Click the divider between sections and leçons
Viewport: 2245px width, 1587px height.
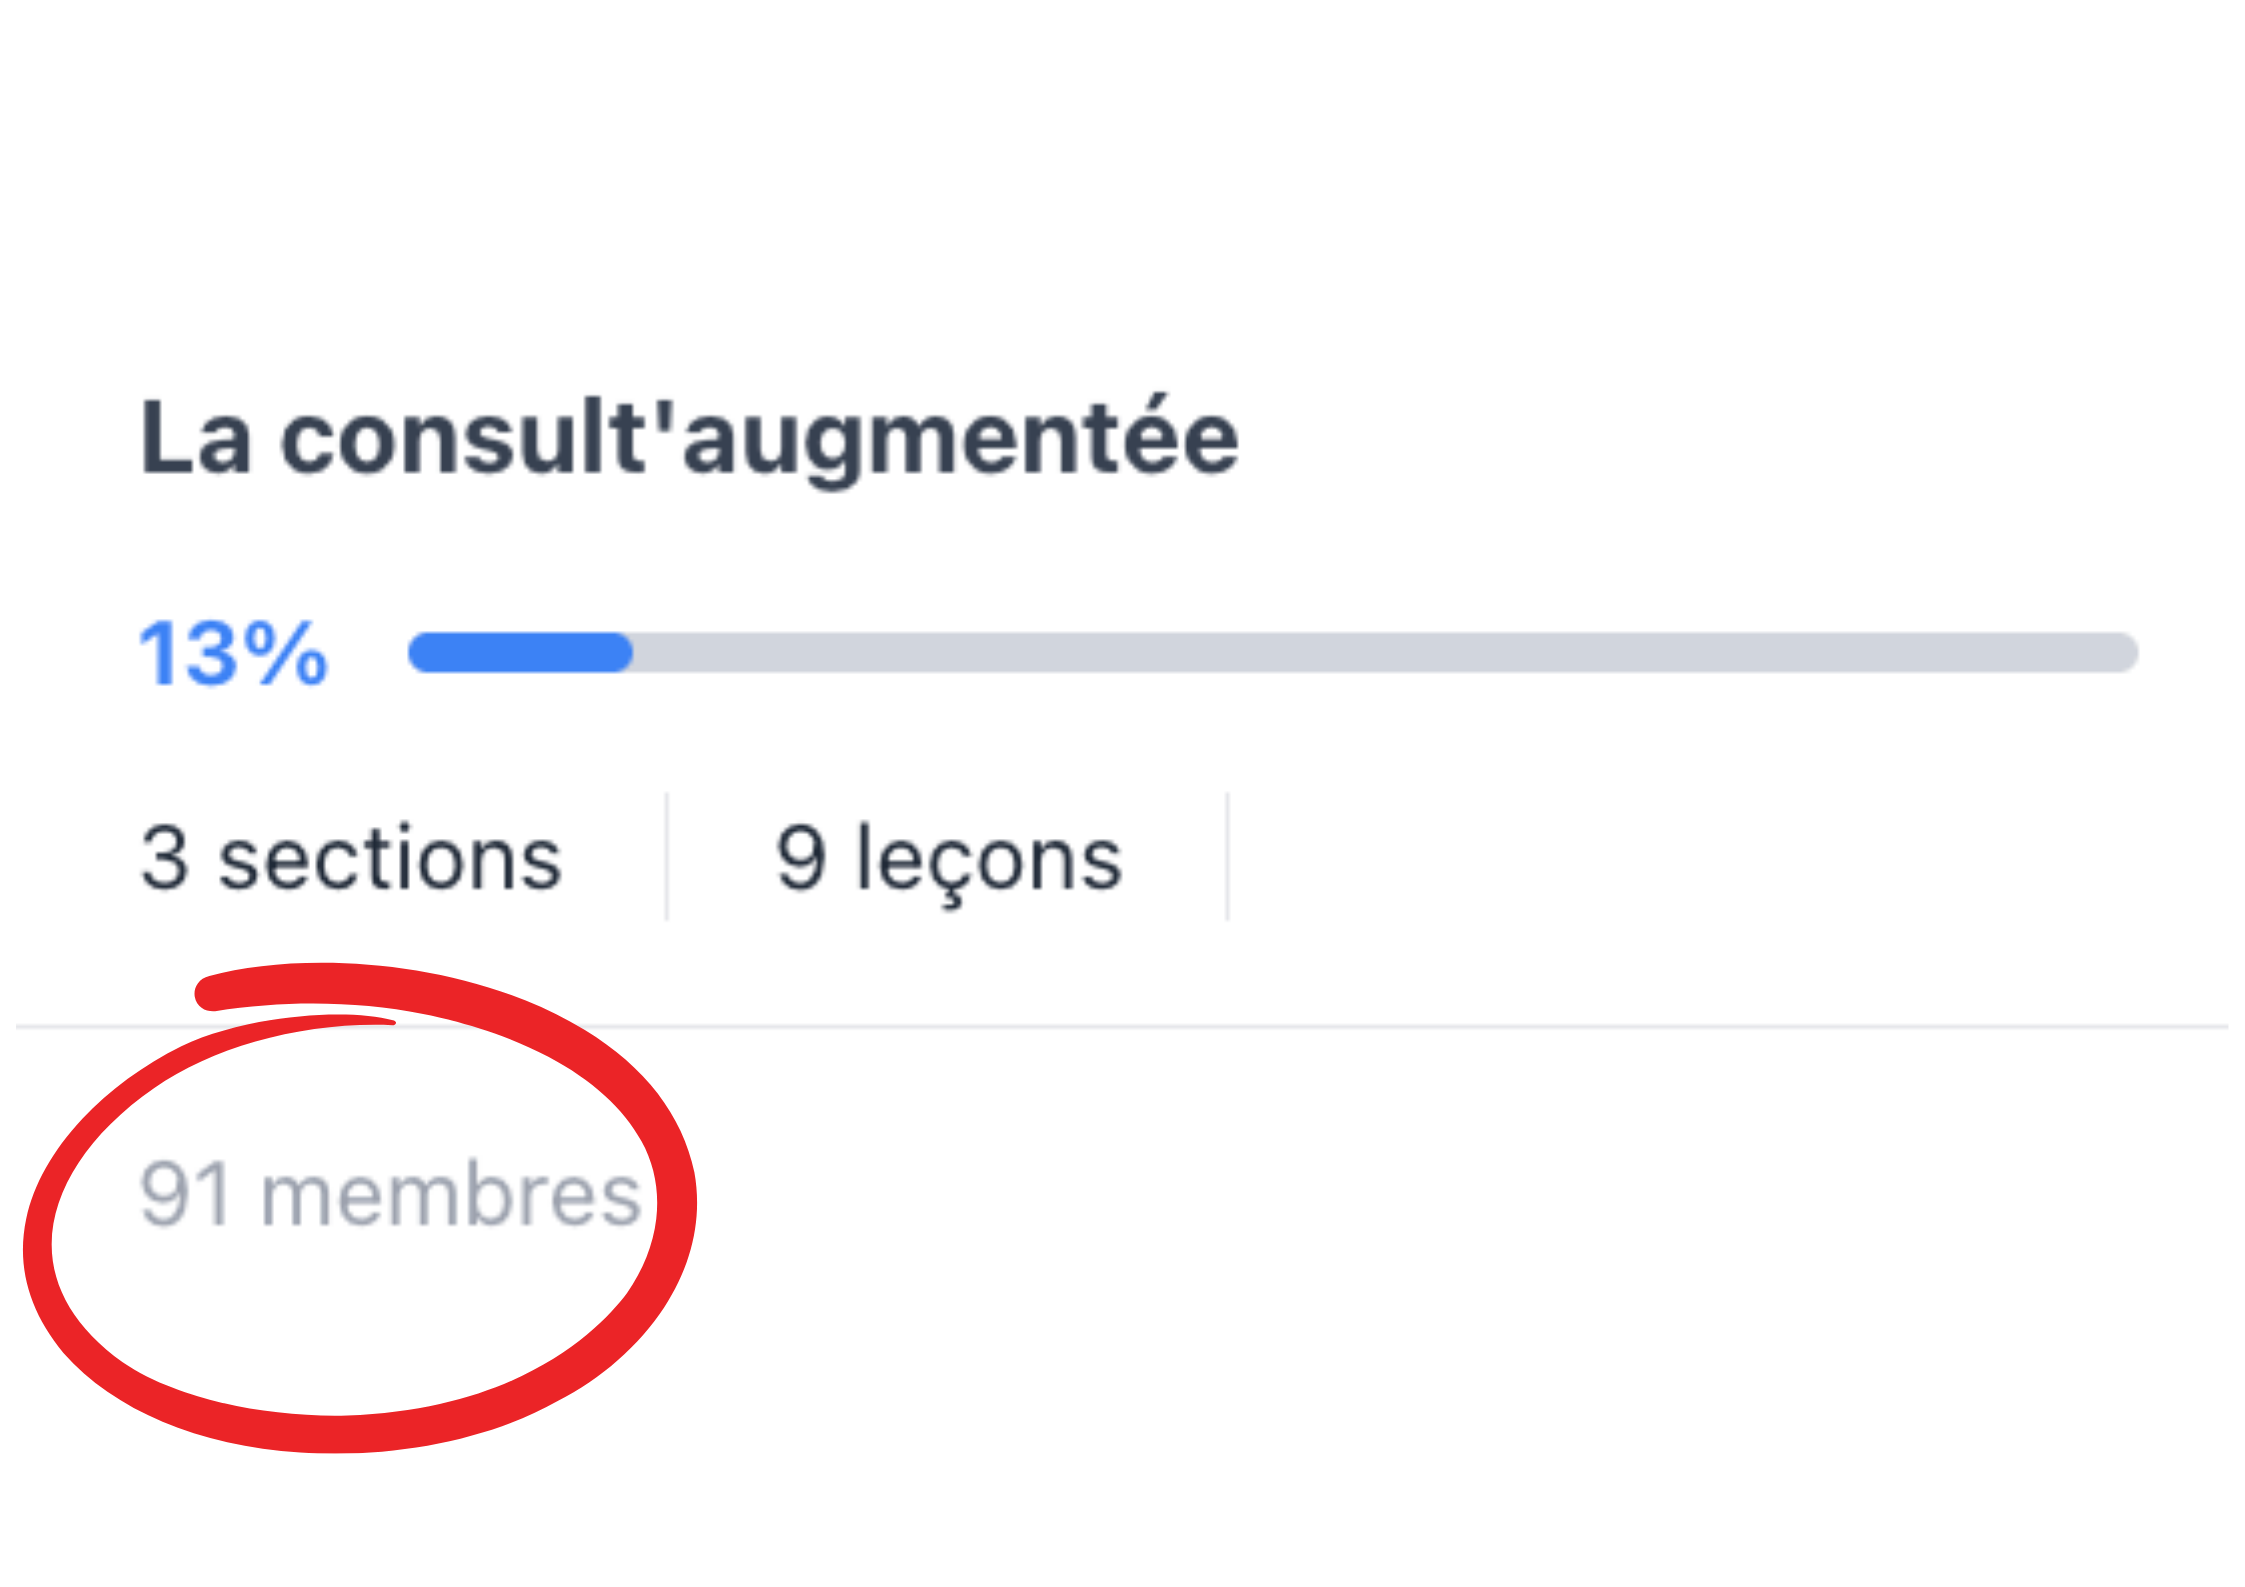point(668,855)
